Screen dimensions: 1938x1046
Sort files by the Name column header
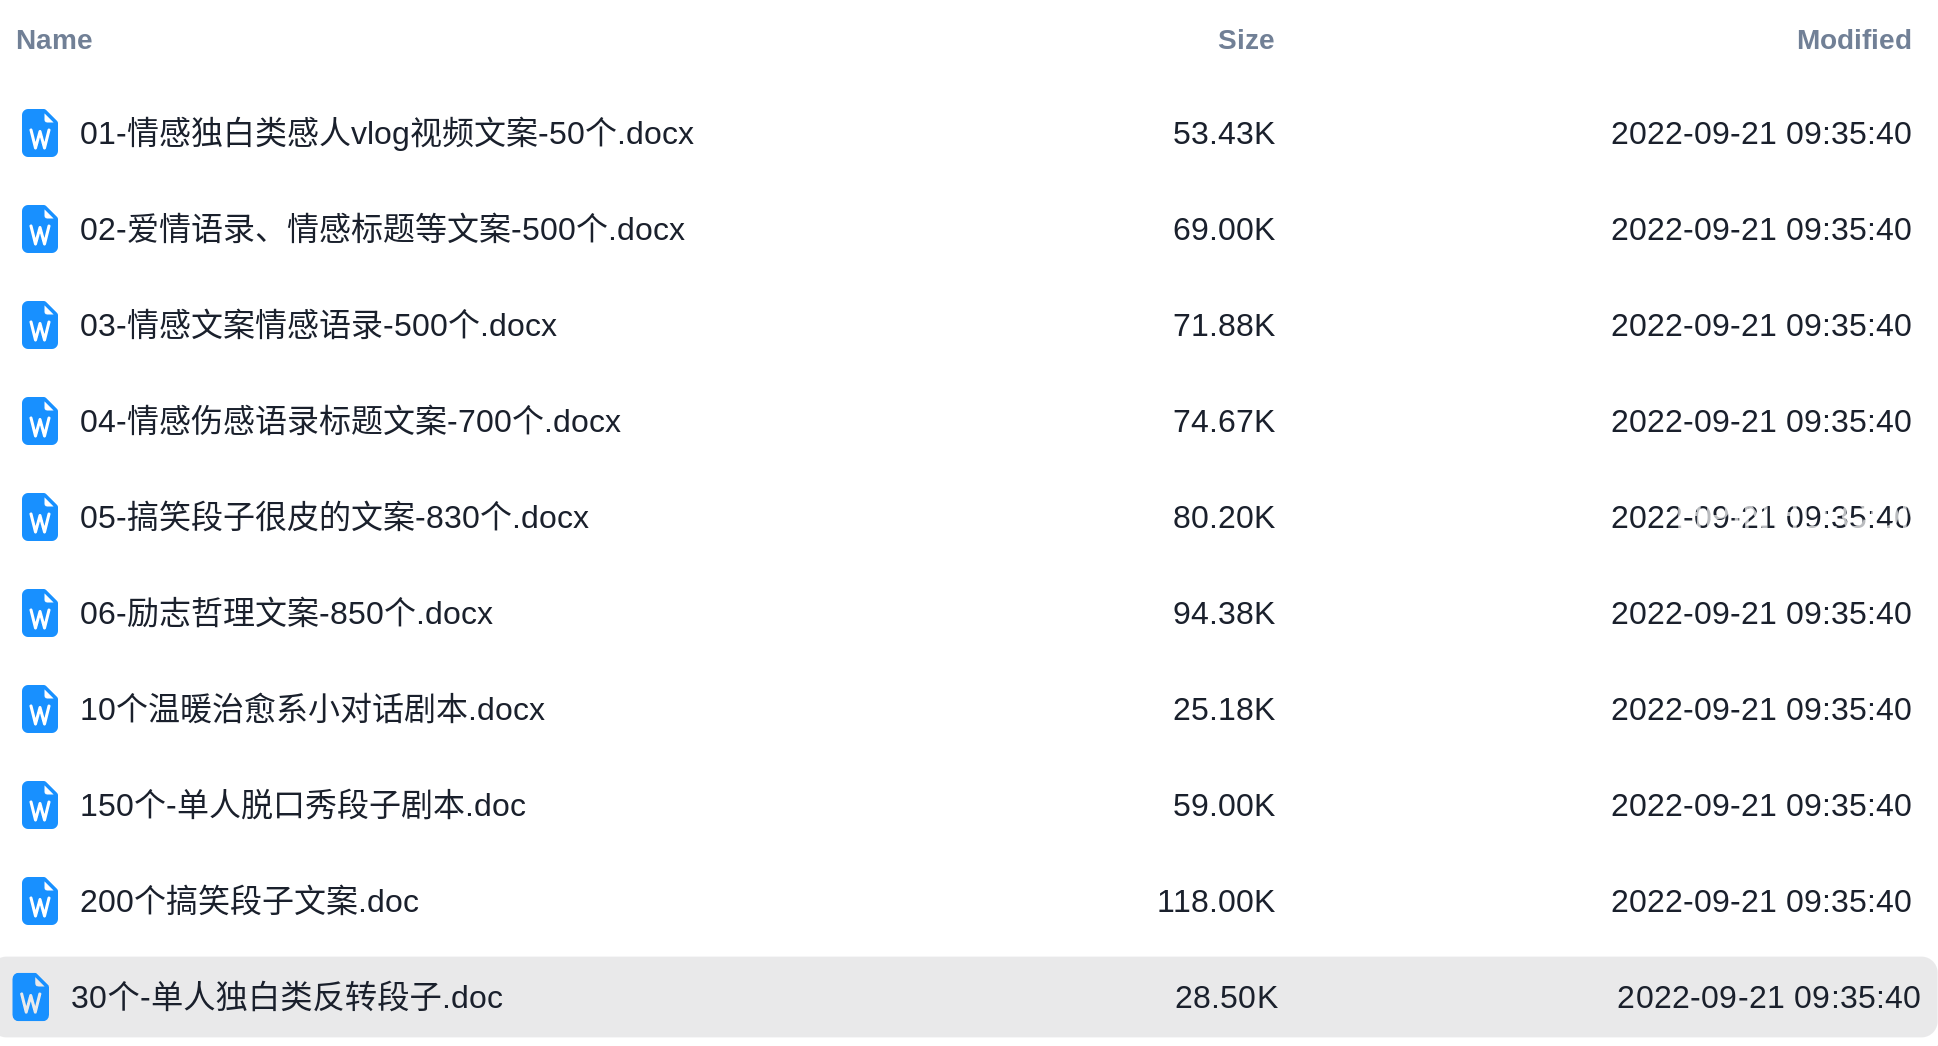click(x=54, y=40)
